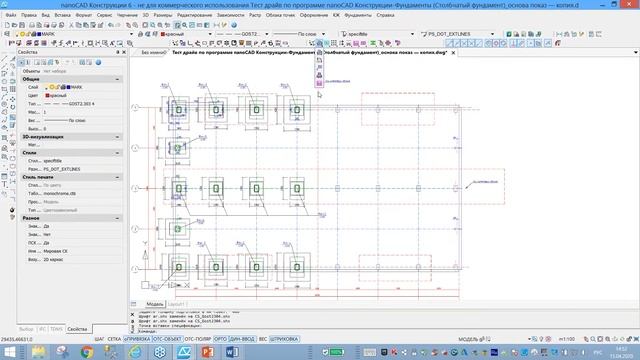Click the first blue tool icon in the right toolbar
The height and width of the screenshot is (360, 640).
[450, 43]
